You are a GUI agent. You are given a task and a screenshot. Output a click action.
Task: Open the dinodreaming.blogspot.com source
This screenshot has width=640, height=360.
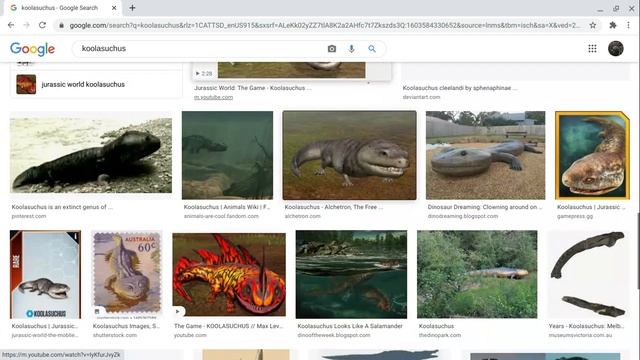pyautogui.click(x=463, y=216)
